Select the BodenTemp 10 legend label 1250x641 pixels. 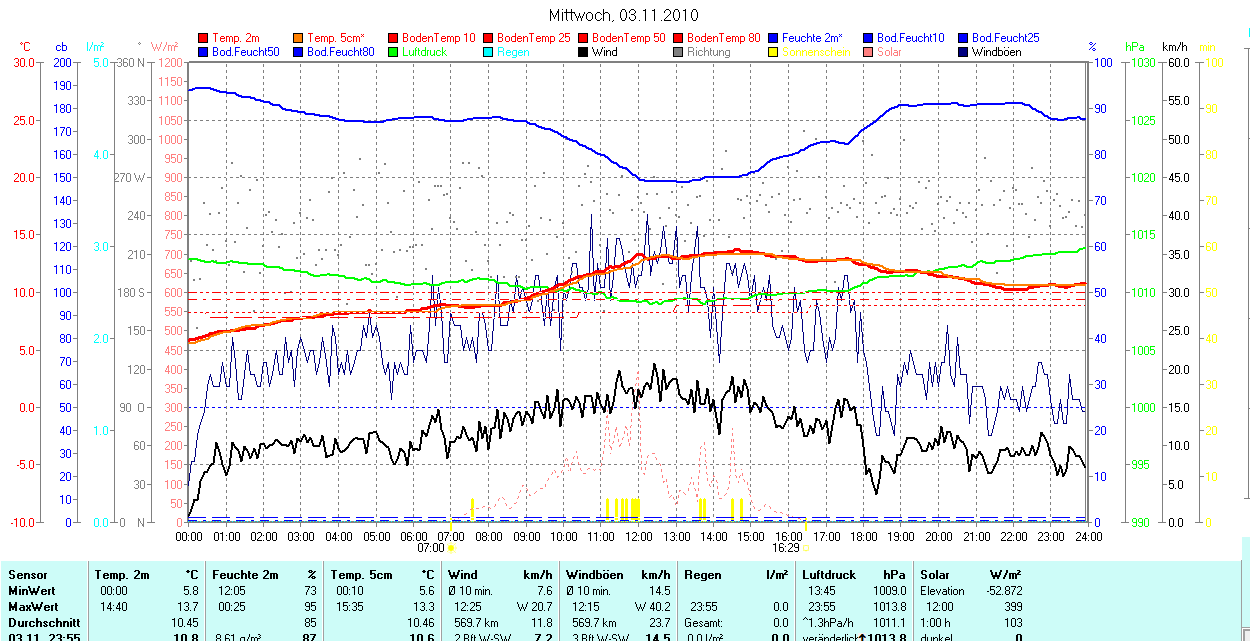[x=438, y=37]
